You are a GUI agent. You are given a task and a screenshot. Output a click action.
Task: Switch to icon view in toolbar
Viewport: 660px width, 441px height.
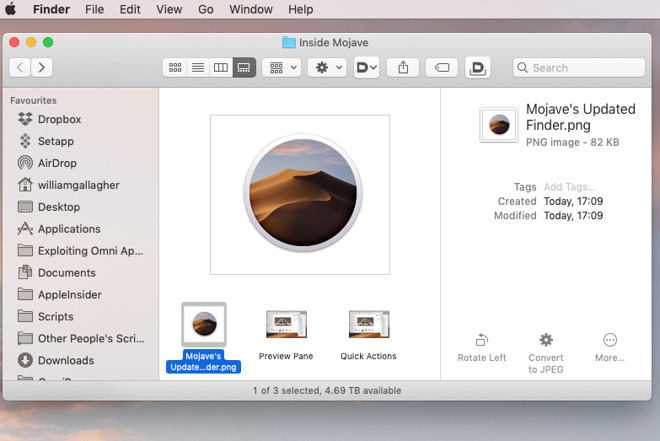click(x=175, y=67)
